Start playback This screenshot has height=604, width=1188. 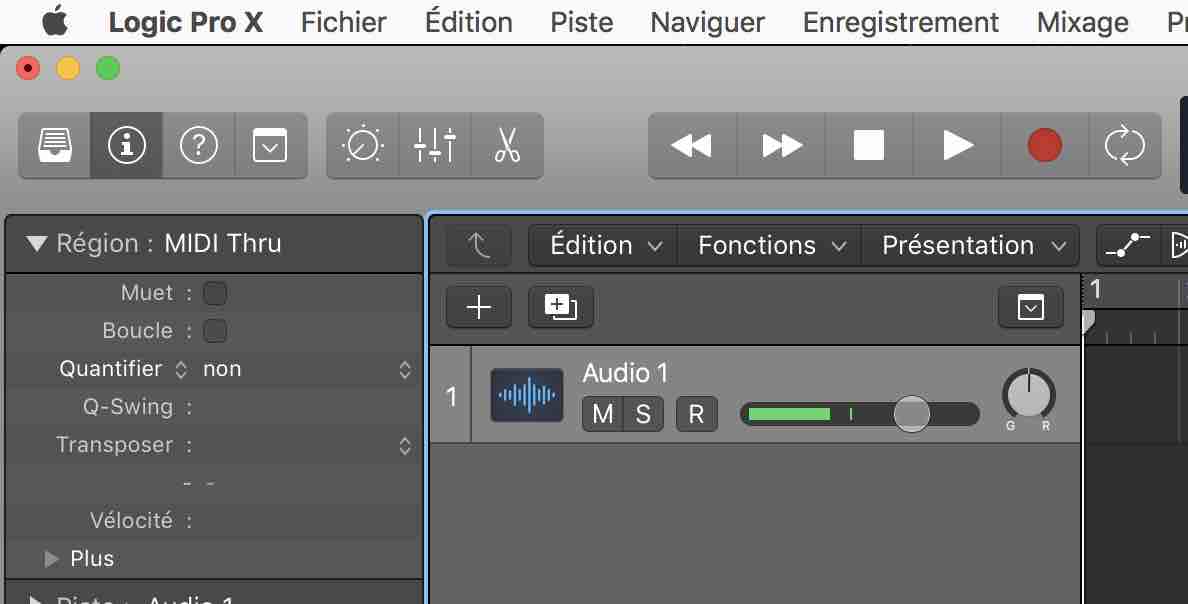click(x=958, y=146)
